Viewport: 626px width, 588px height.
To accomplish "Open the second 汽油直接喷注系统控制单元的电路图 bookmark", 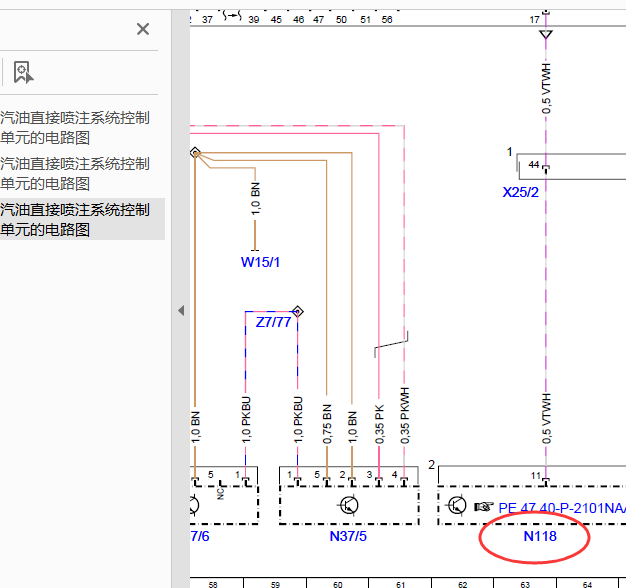I will pyautogui.click(x=76, y=174).
